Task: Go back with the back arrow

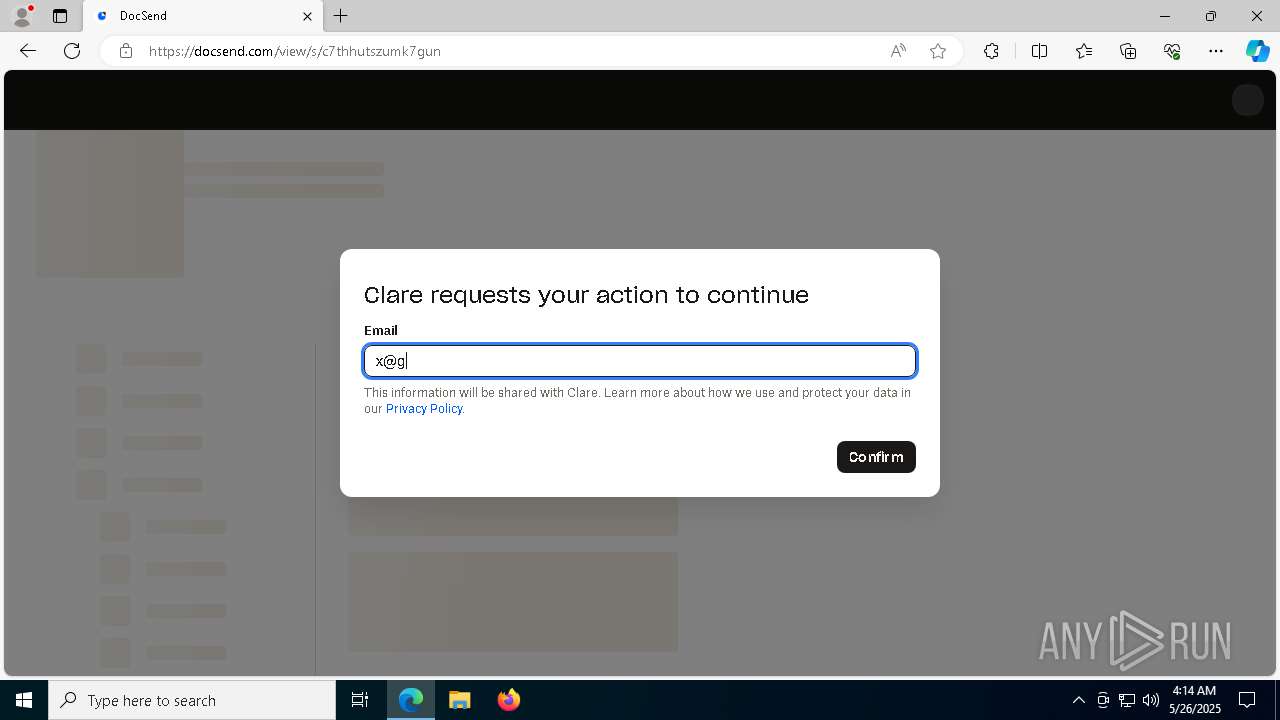Action: tap(28, 51)
